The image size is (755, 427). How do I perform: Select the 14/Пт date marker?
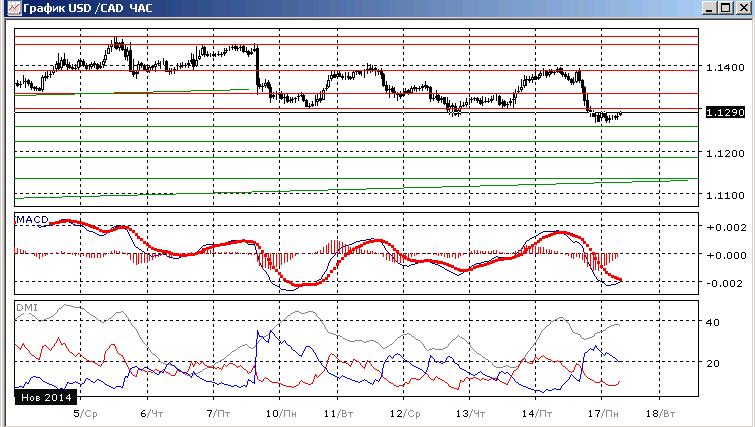[x=537, y=414]
